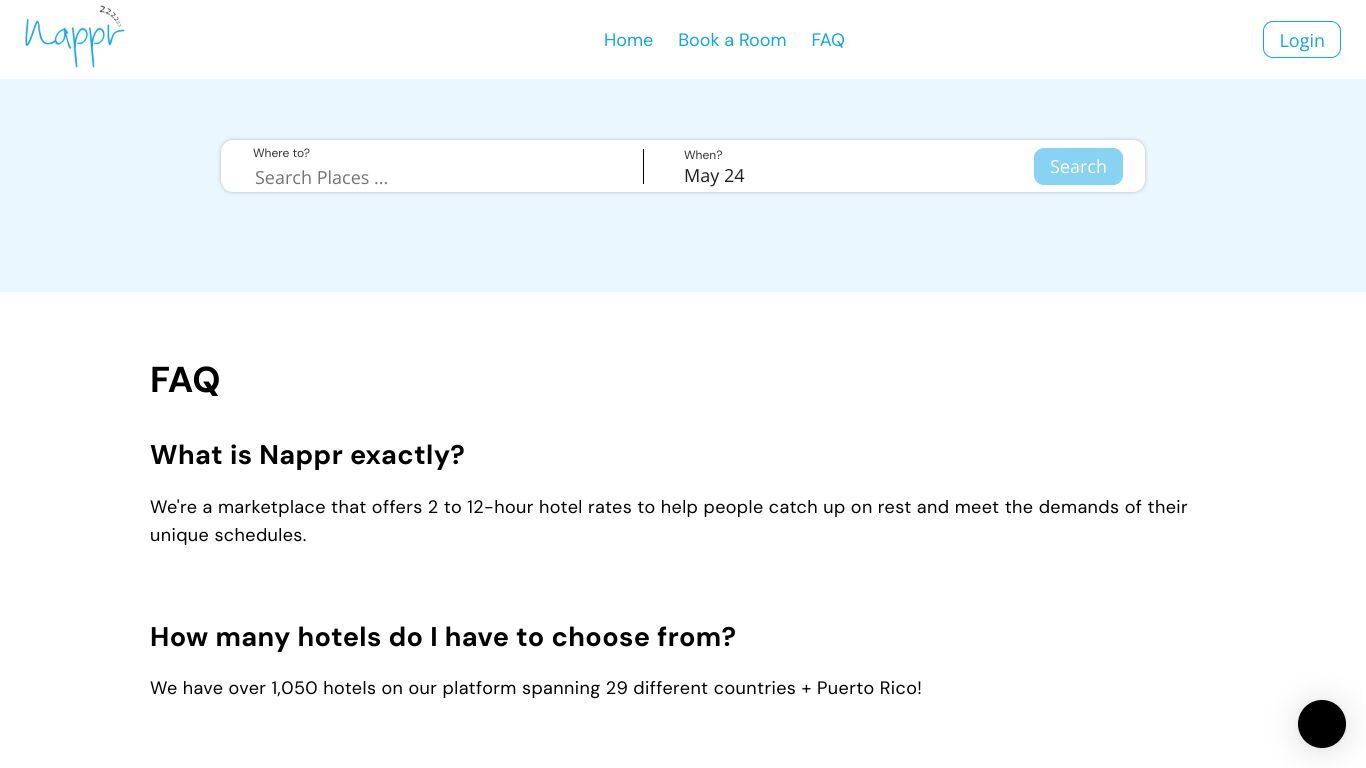Select the FAQ navigation link
The width and height of the screenshot is (1366, 768).
pyautogui.click(x=828, y=40)
